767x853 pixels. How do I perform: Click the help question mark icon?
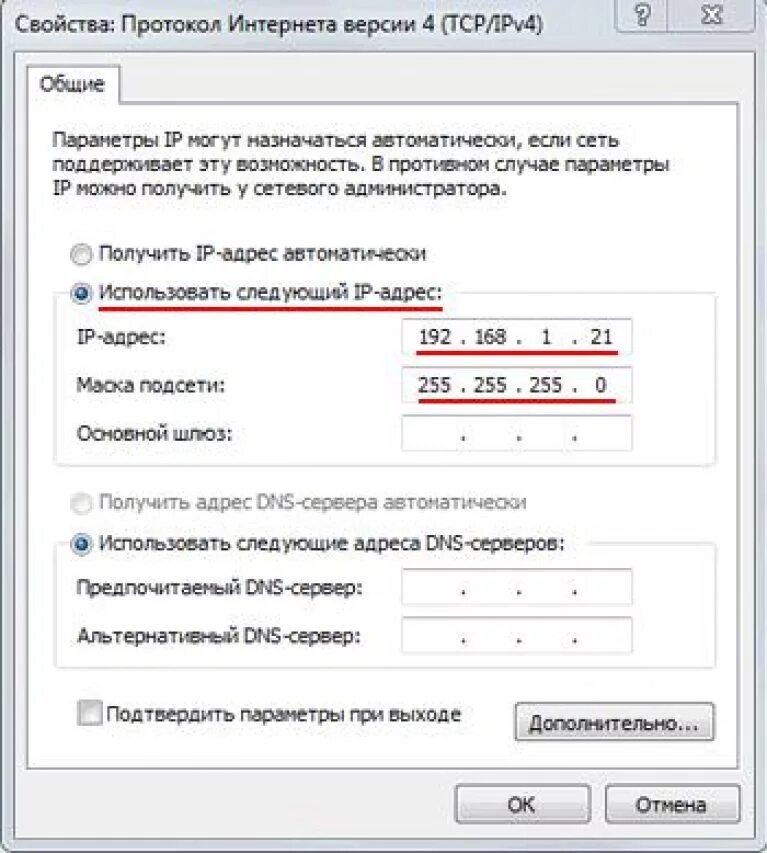[642, 15]
